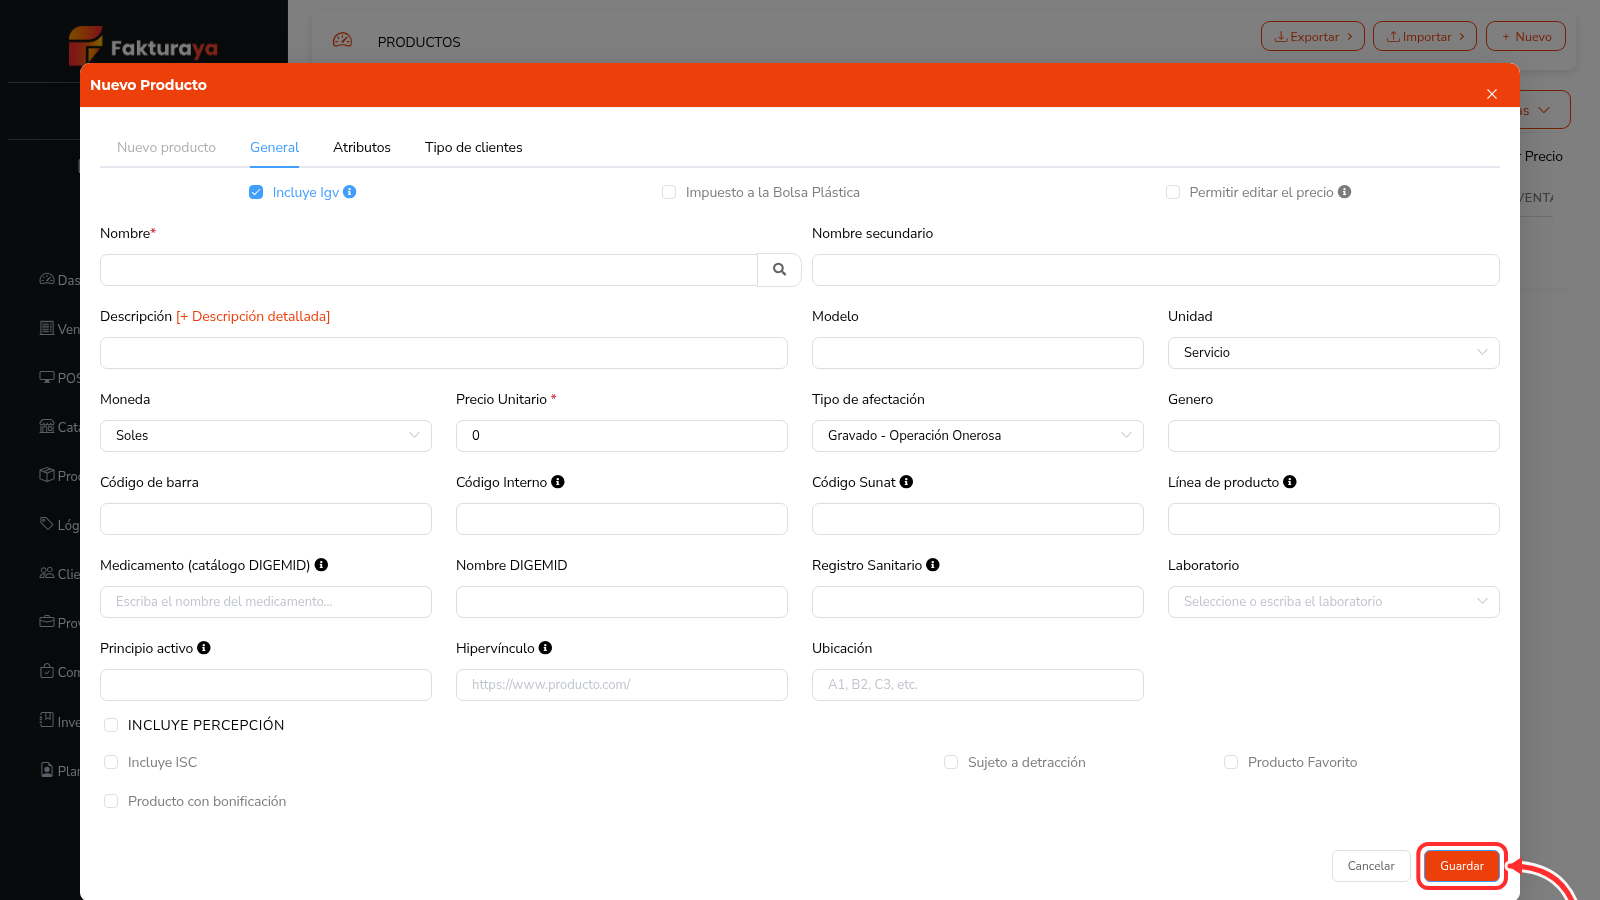Click the Clientes people icon in the sidebar
This screenshot has width=1600, height=900.
coord(47,573)
